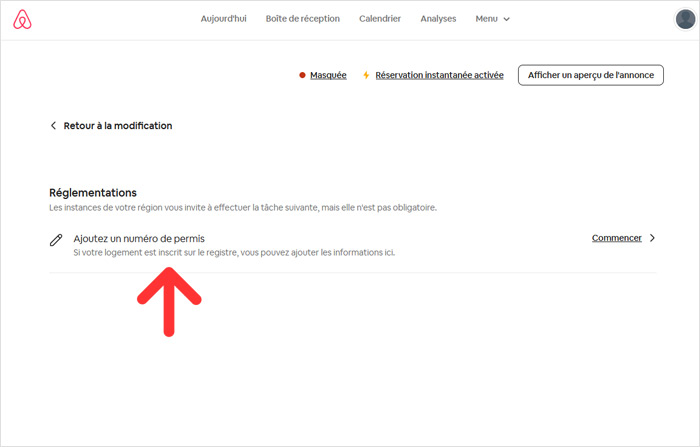Click Afficher un aperçu de l'annonce
Image resolution: width=700 pixels, height=447 pixels.
591,75
